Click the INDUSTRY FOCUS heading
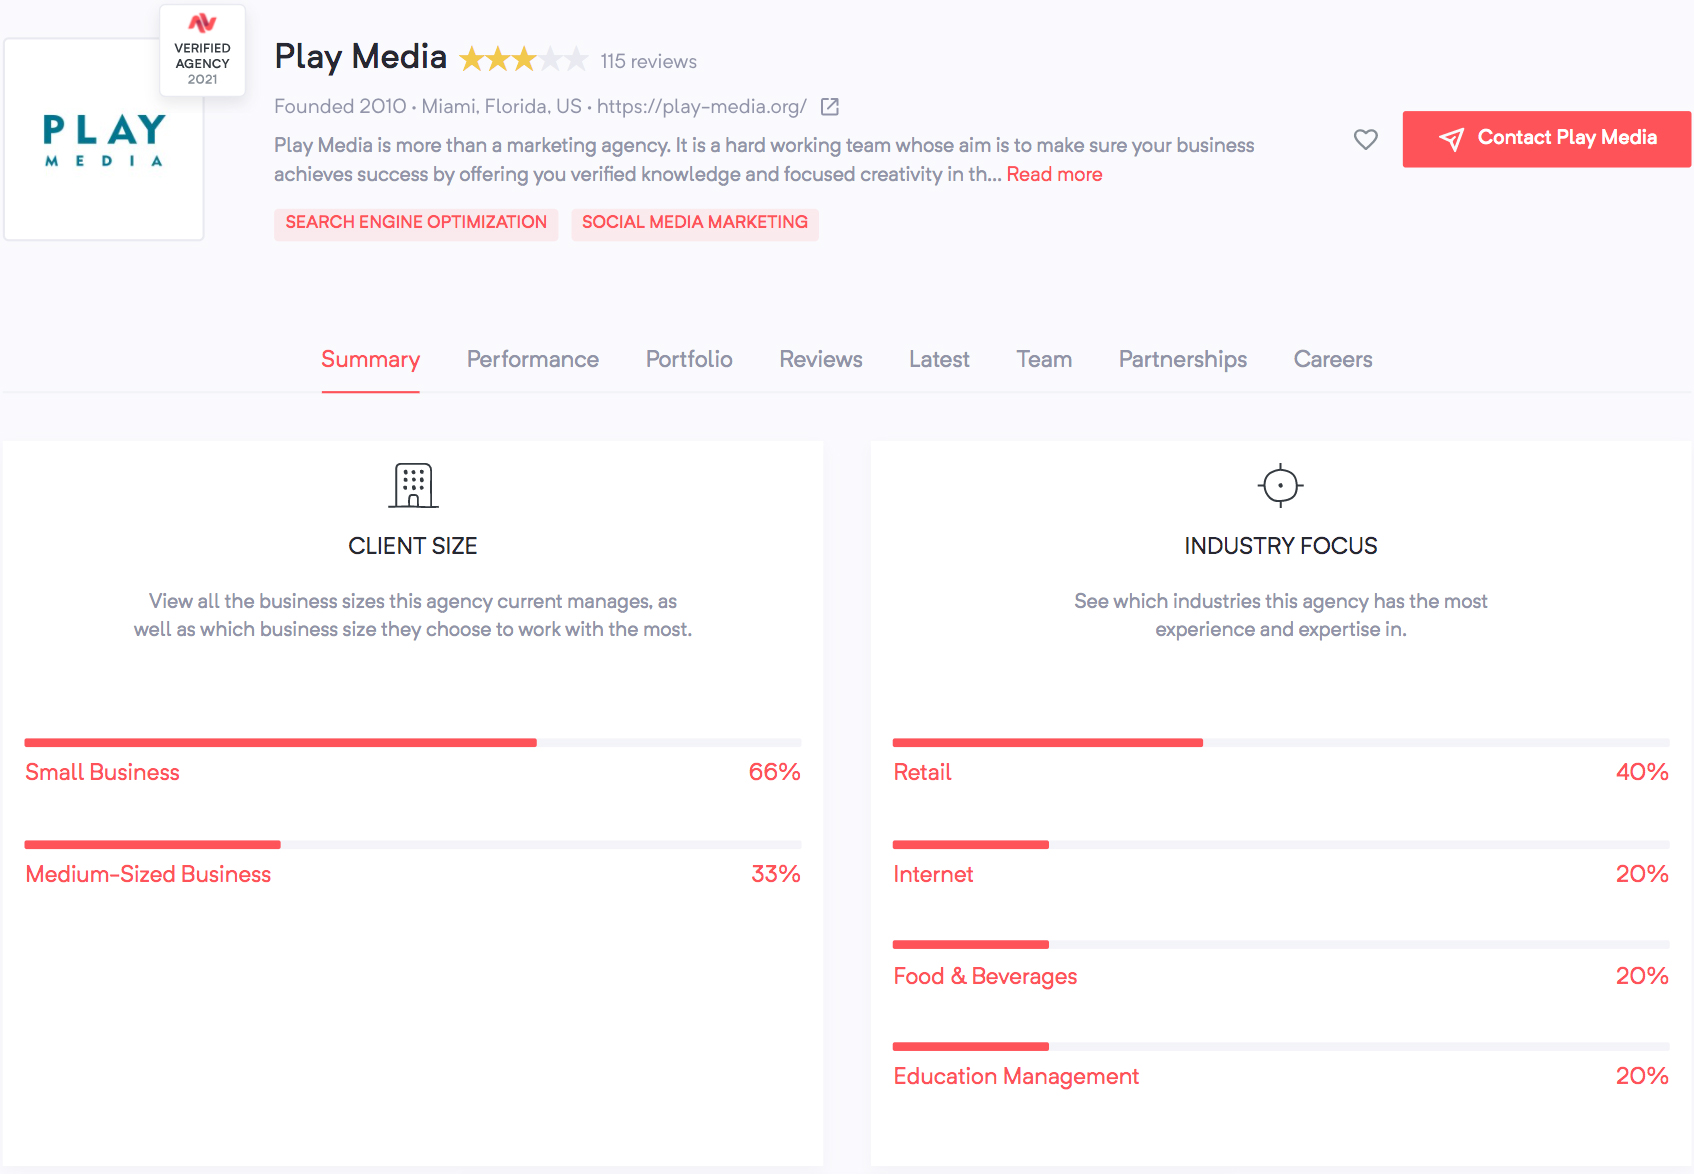The width and height of the screenshot is (1694, 1174). (1281, 546)
